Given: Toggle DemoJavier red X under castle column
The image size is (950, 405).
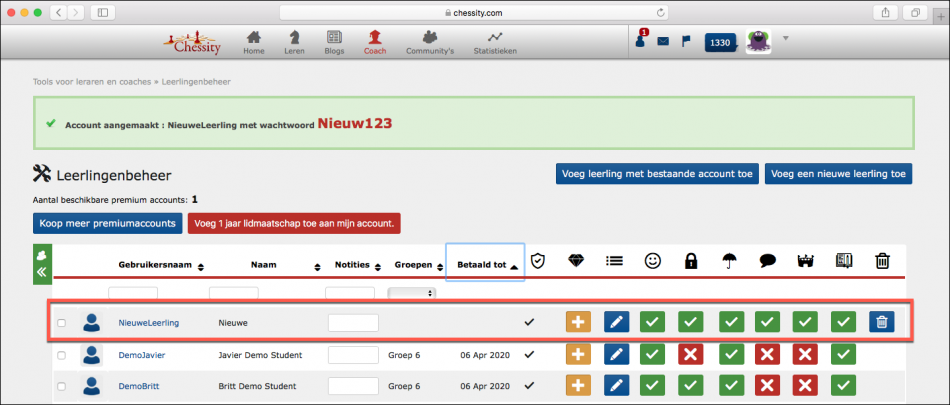Looking at the screenshot, I should click(805, 355).
